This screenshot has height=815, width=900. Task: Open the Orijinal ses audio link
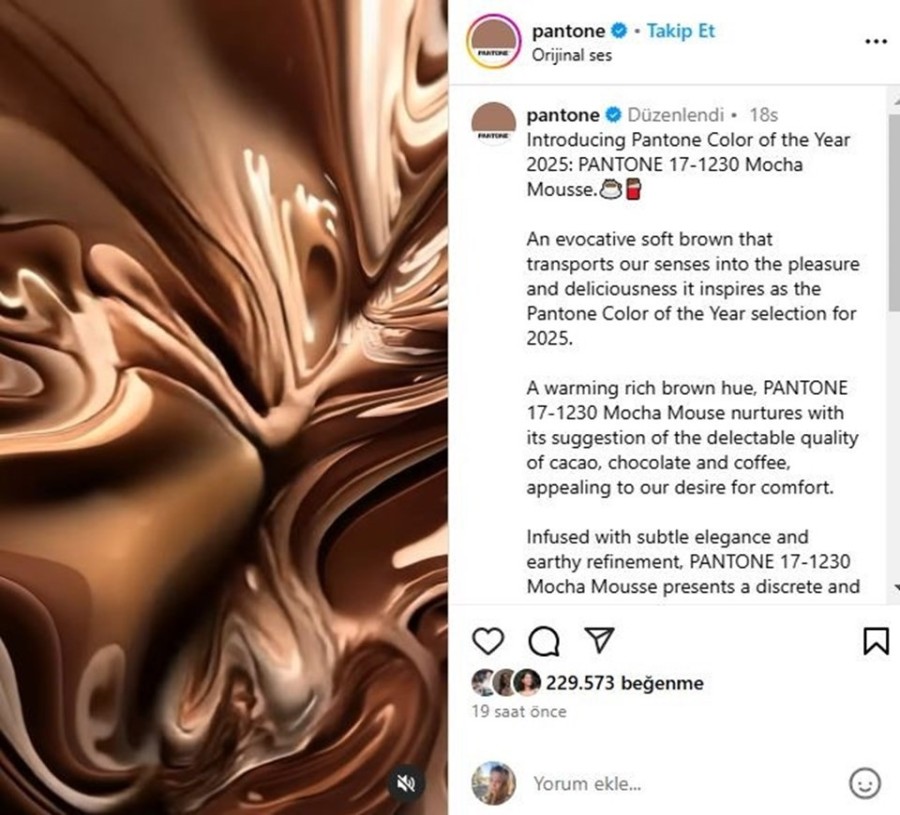pyautogui.click(x=571, y=55)
